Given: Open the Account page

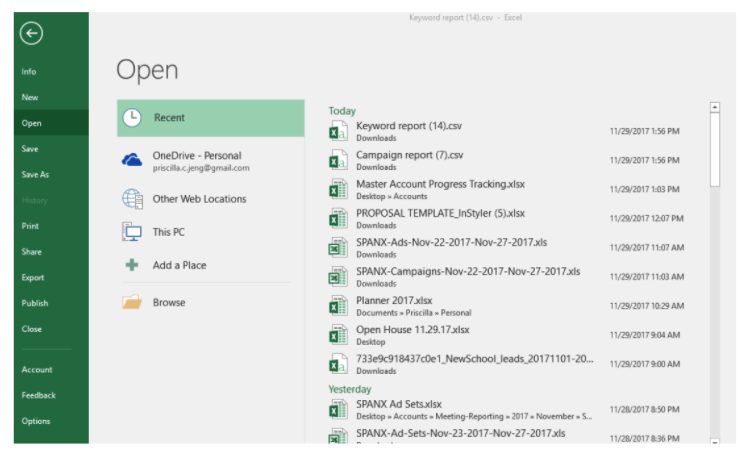Looking at the screenshot, I should 51,369.
